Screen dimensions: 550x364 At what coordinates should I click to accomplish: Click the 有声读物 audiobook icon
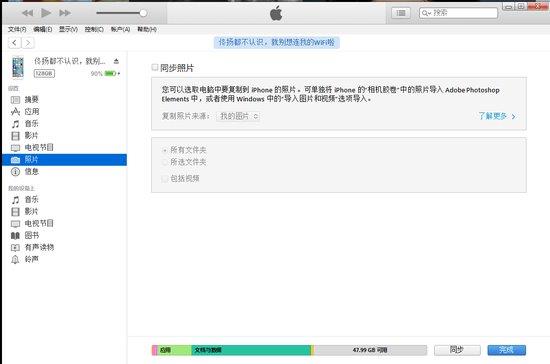pos(15,248)
